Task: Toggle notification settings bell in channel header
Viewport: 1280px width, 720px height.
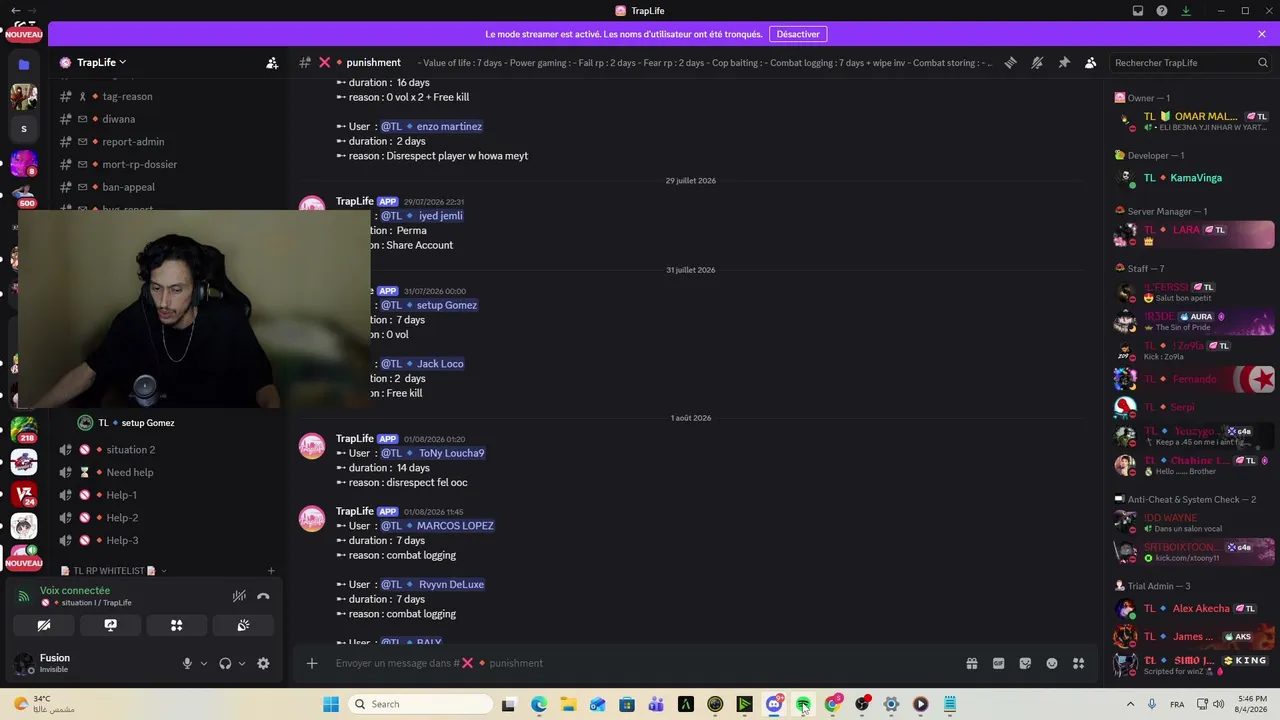Action: tap(1037, 62)
